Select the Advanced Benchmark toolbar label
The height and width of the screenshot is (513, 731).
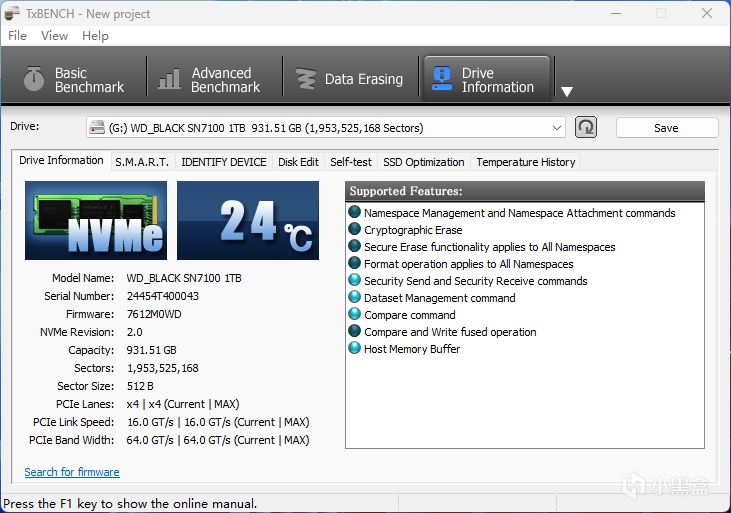[x=225, y=80]
